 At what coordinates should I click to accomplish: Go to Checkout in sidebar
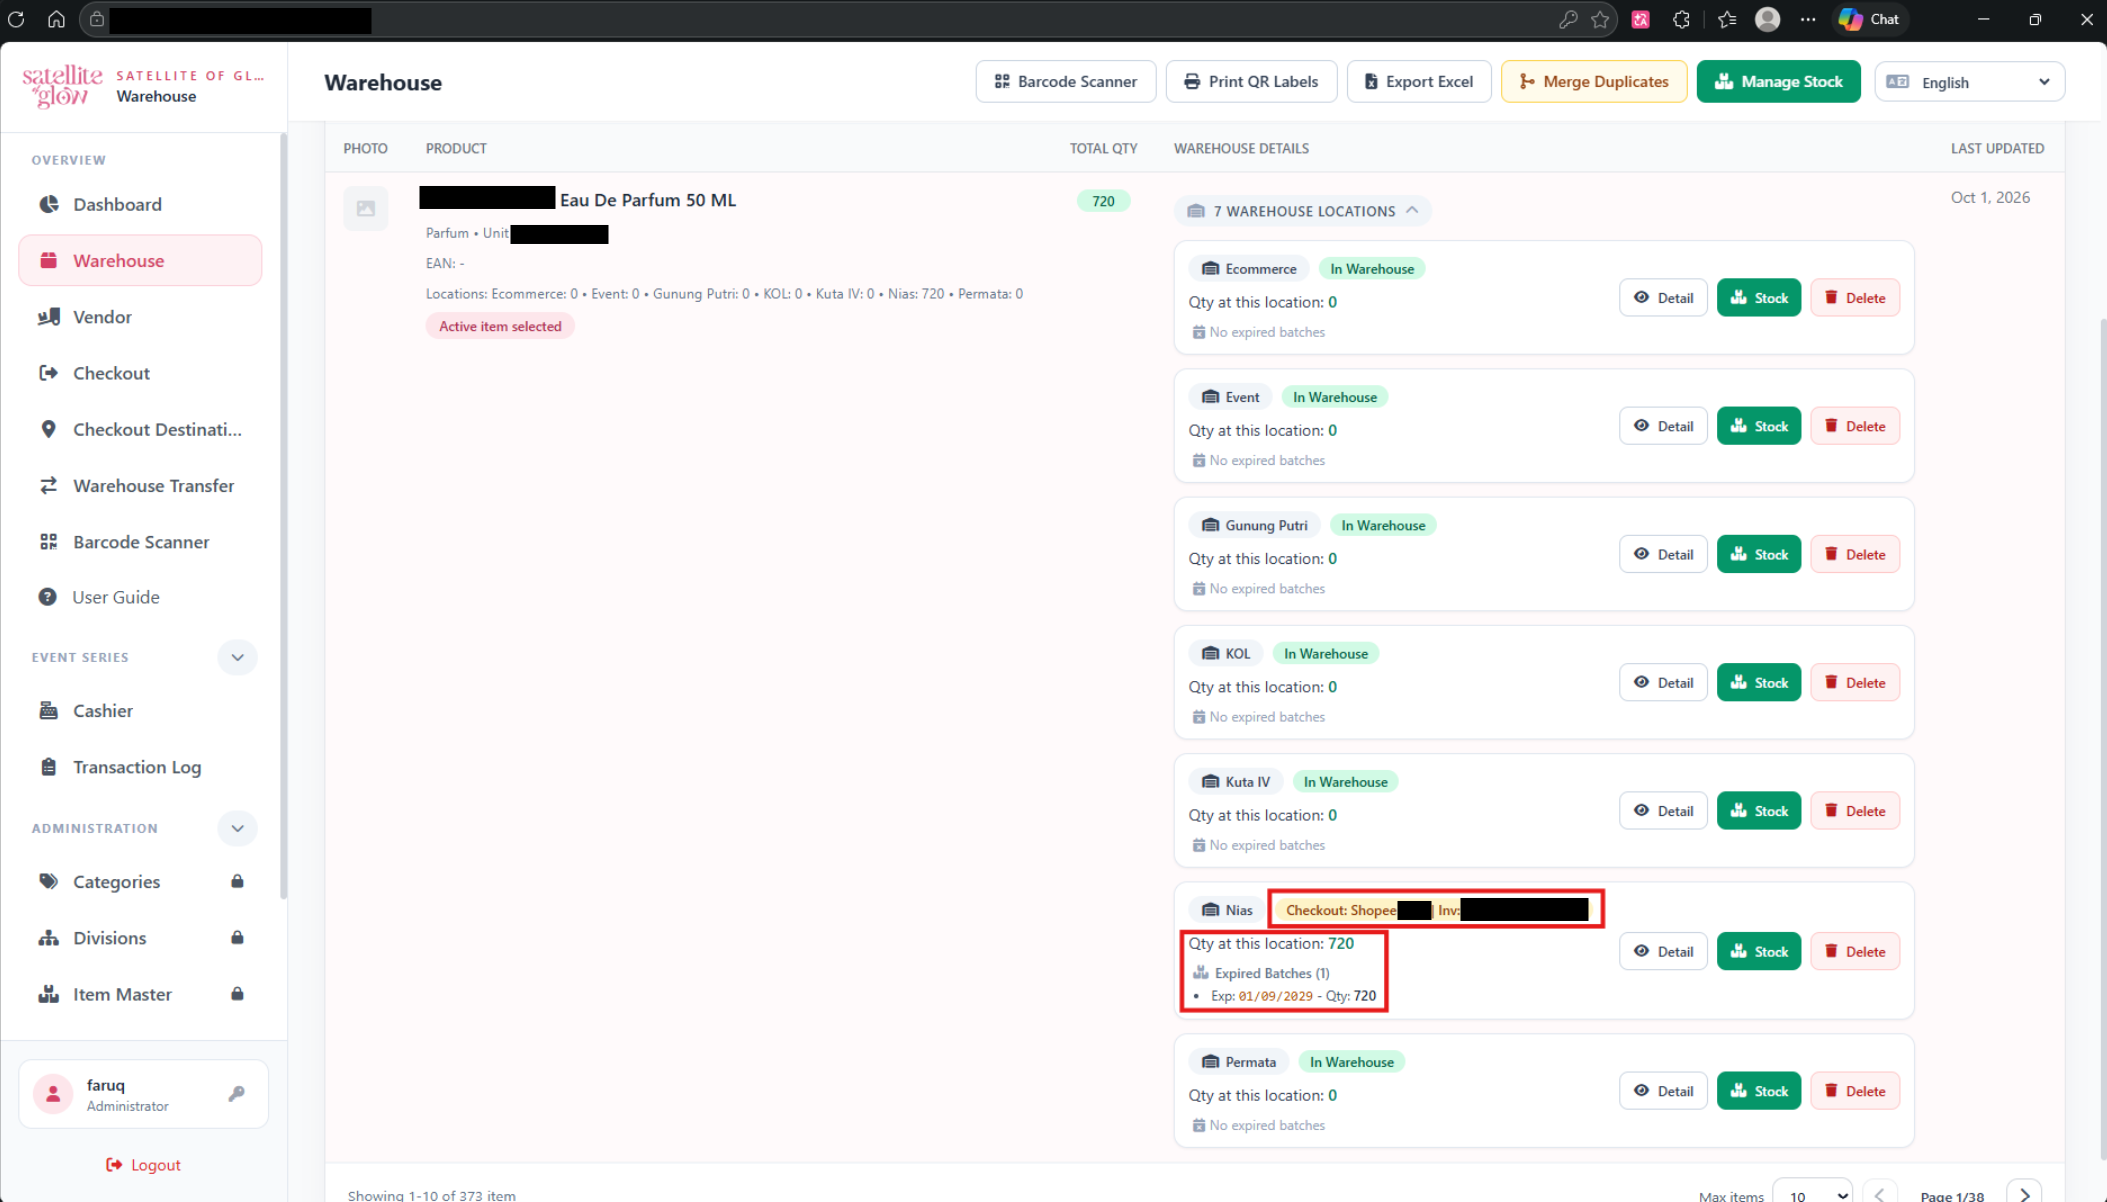(x=140, y=373)
